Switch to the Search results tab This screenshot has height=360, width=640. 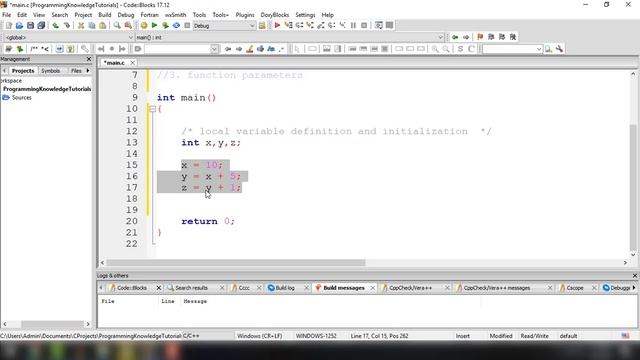pyautogui.click(x=191, y=288)
